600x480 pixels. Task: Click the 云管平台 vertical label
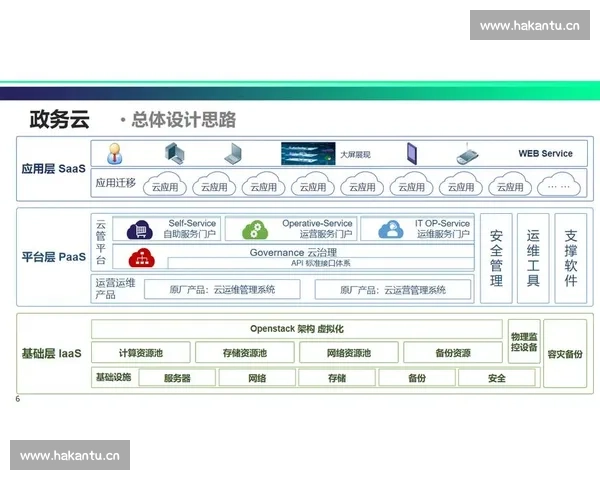(101, 242)
